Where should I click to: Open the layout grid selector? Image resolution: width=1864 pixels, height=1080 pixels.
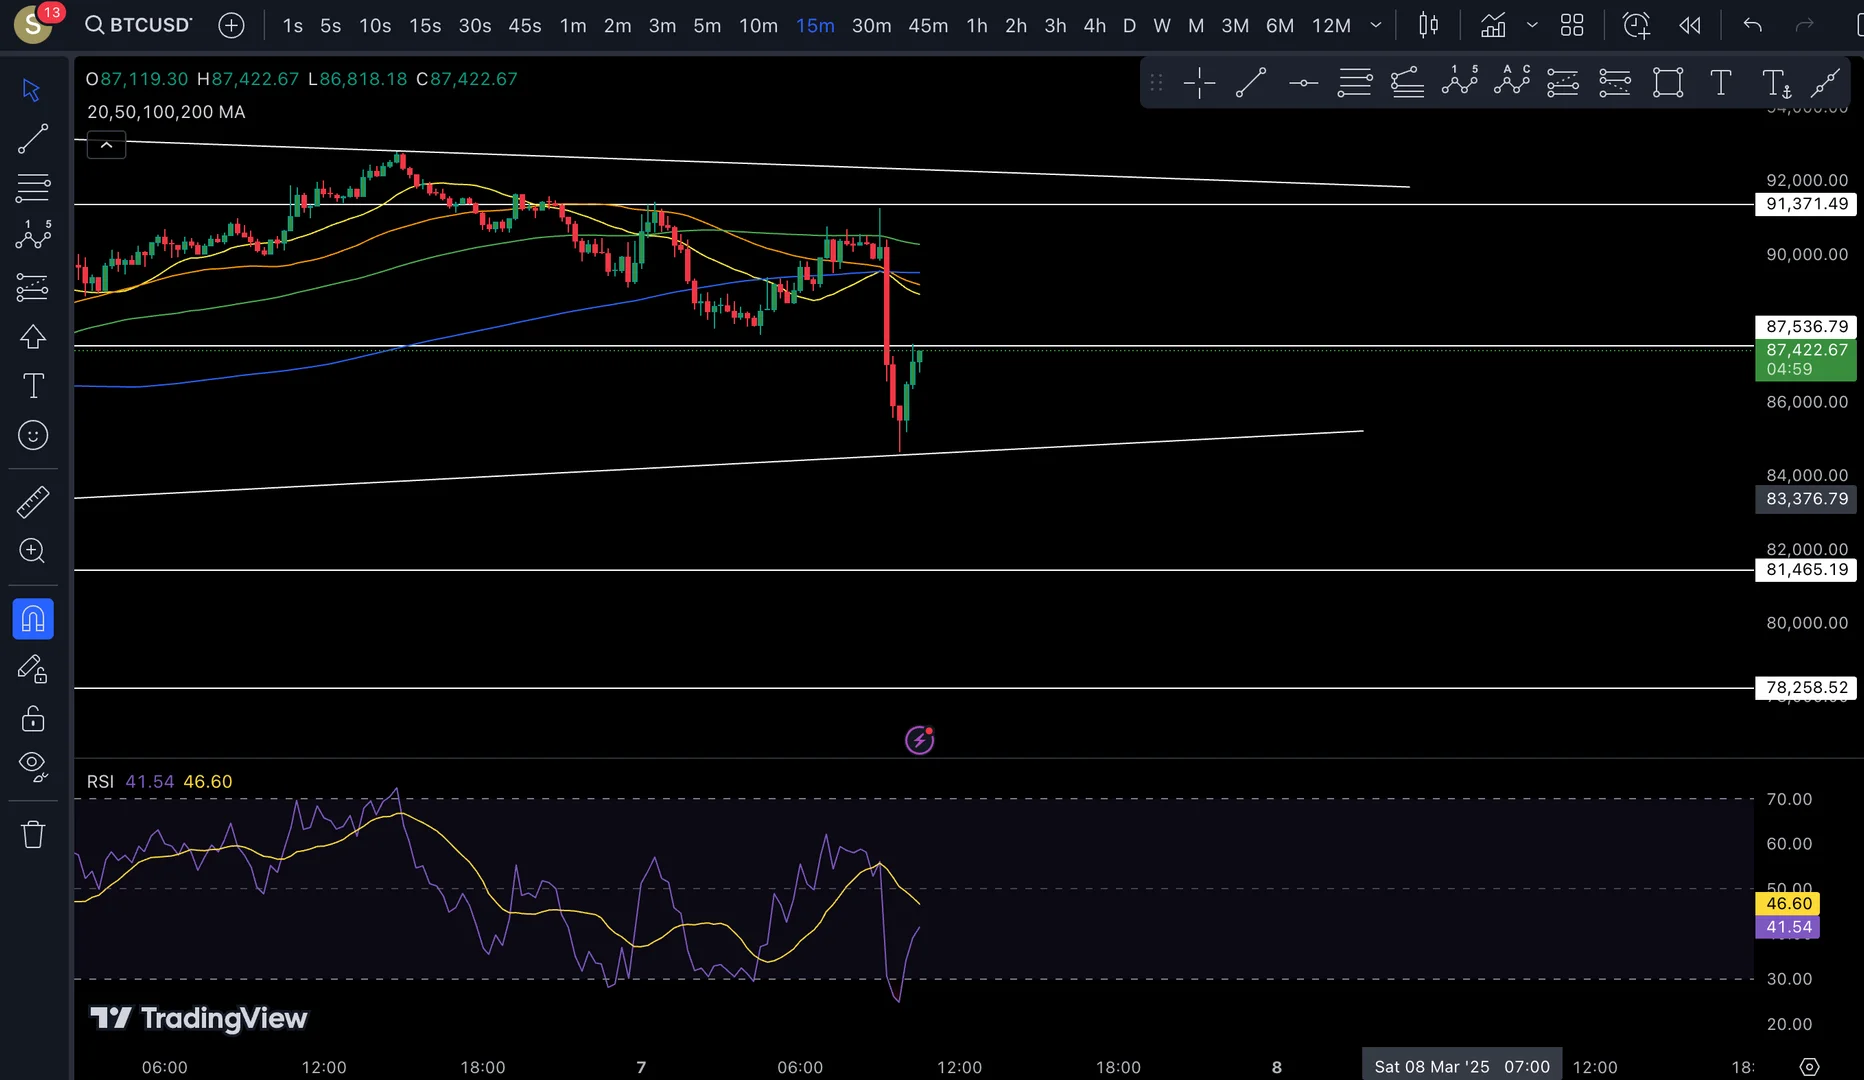1572,25
